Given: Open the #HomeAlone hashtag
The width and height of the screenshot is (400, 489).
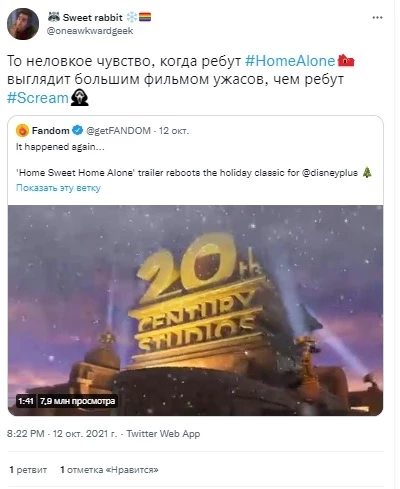Looking at the screenshot, I should click(290, 61).
